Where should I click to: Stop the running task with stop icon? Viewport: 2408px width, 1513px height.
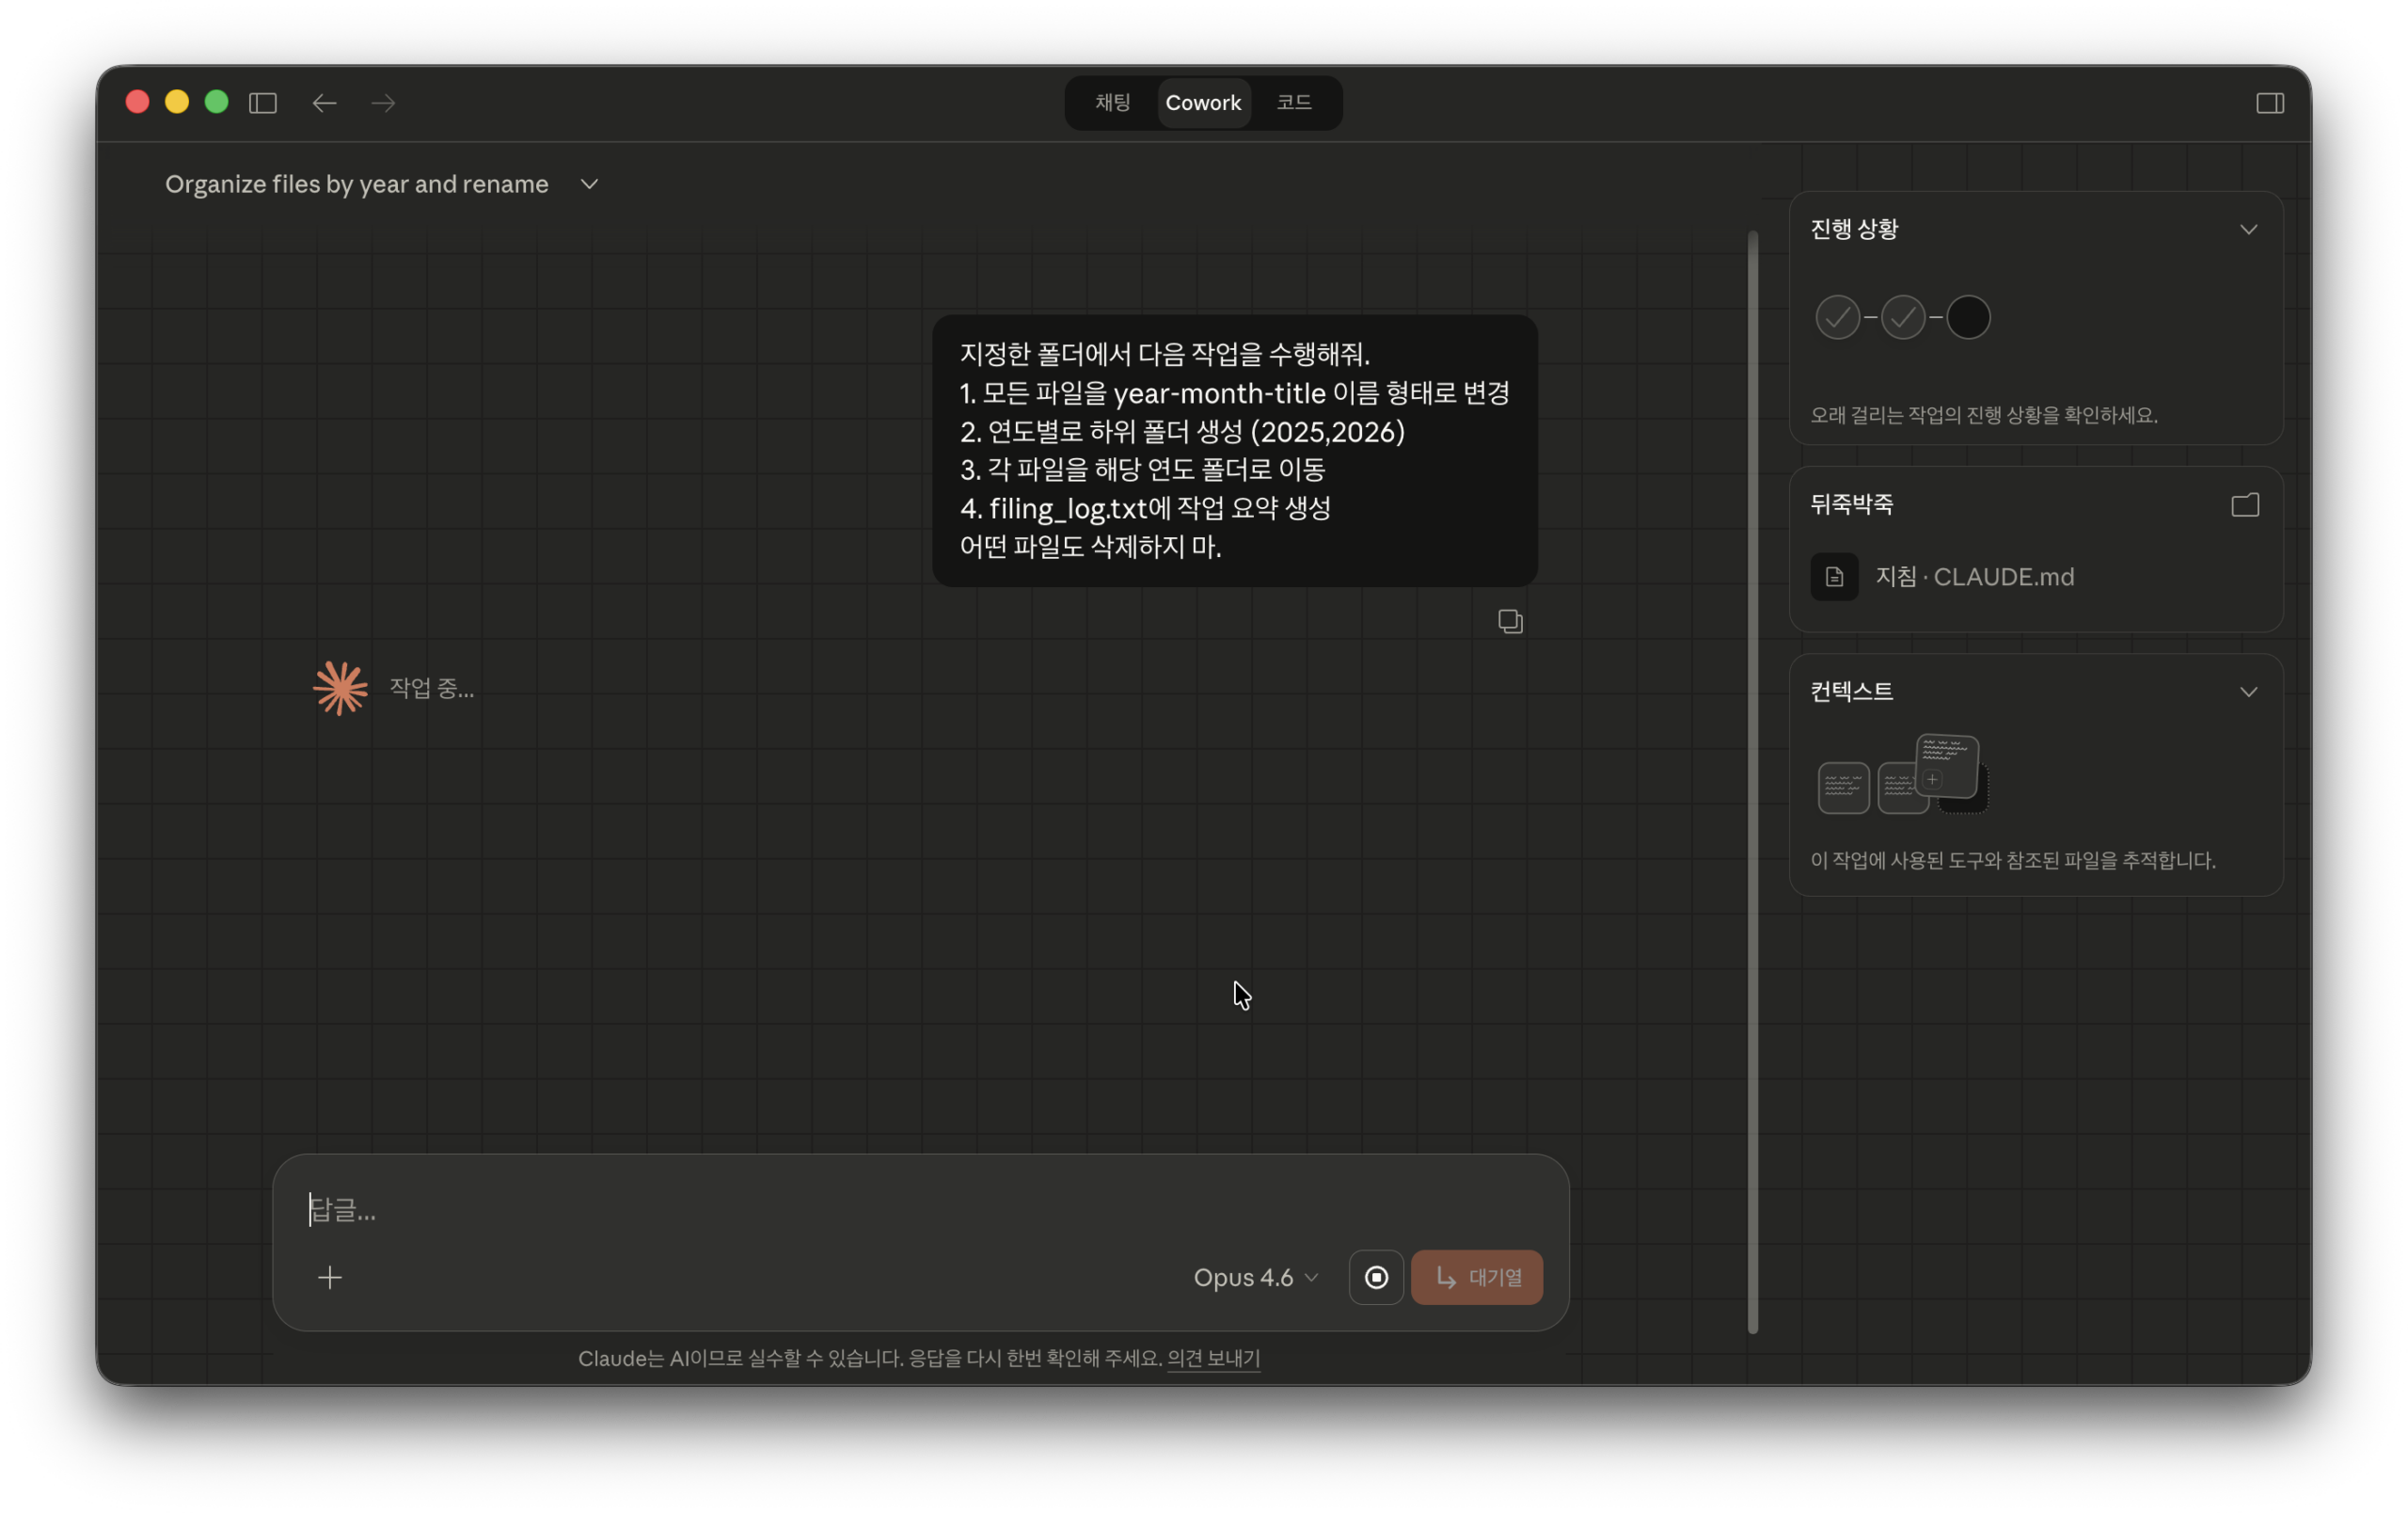[1376, 1277]
